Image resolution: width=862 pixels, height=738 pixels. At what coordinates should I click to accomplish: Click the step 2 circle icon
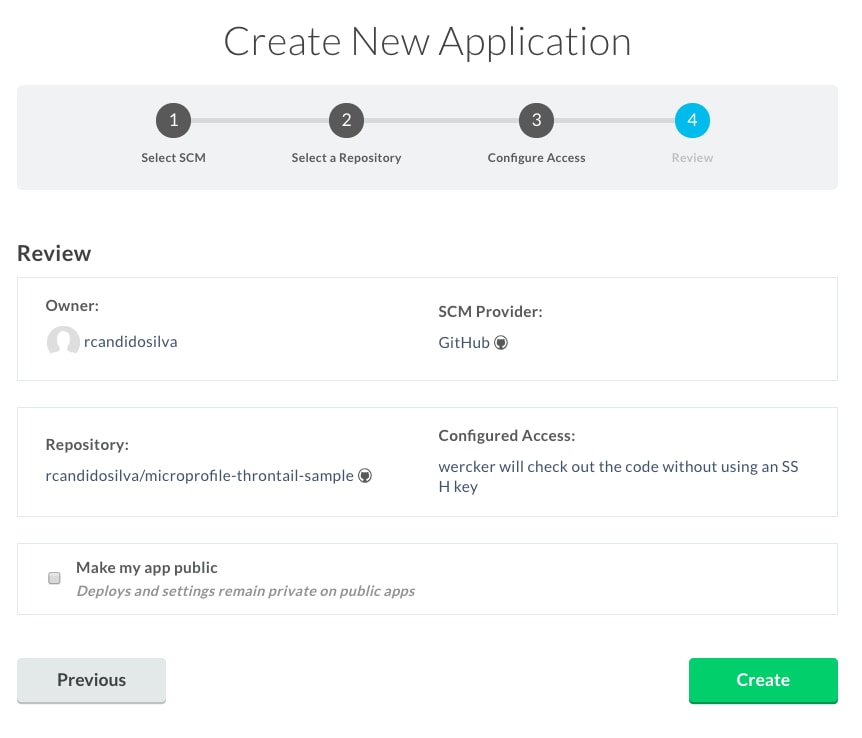346,121
